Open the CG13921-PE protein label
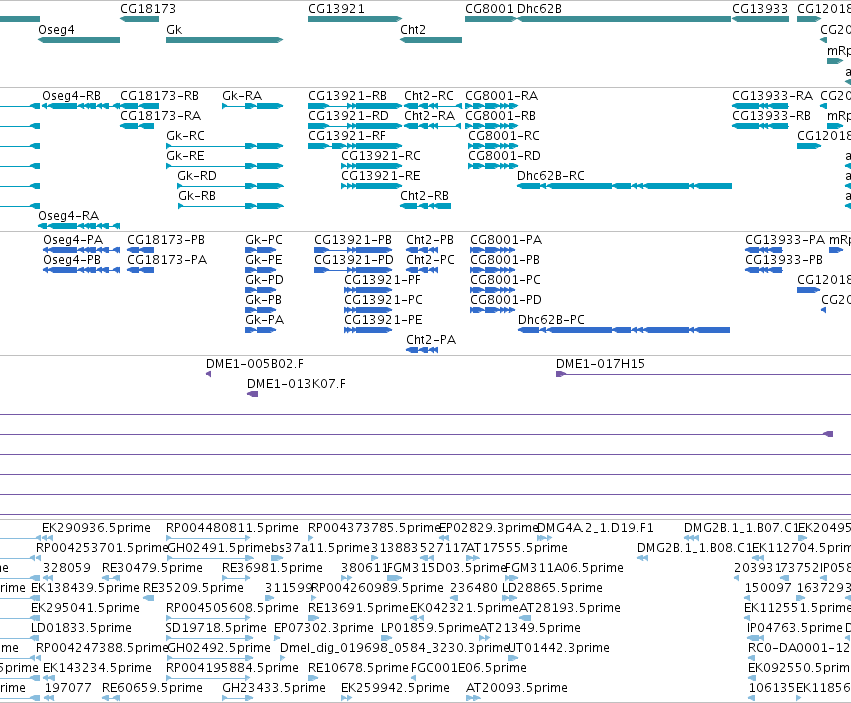The height and width of the screenshot is (703, 851). [x=383, y=320]
